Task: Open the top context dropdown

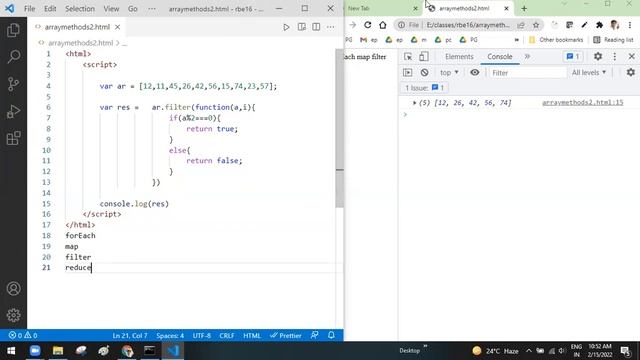Action: point(449,73)
